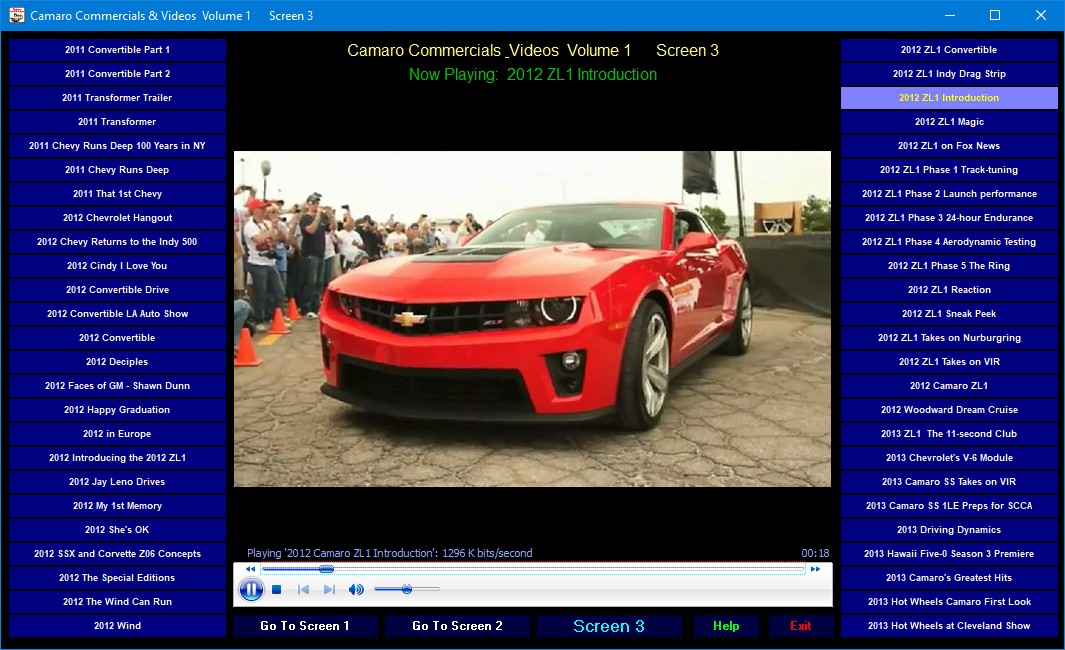Play 2013 Camaro's Greatest Hits

coord(949,577)
